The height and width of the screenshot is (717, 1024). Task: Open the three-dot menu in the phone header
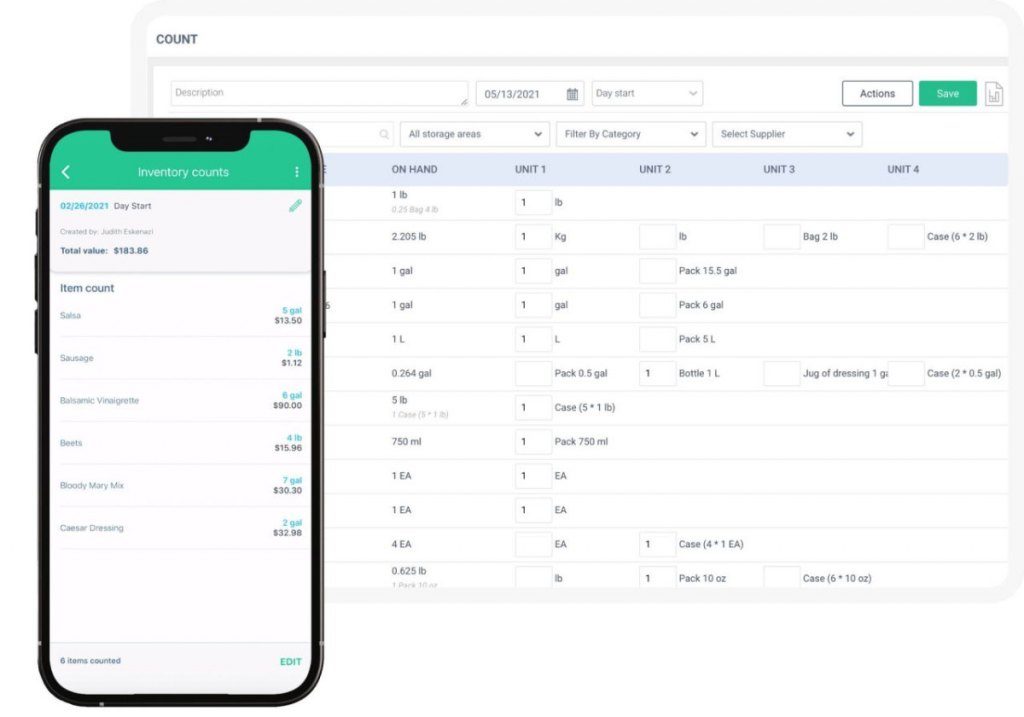tap(296, 171)
